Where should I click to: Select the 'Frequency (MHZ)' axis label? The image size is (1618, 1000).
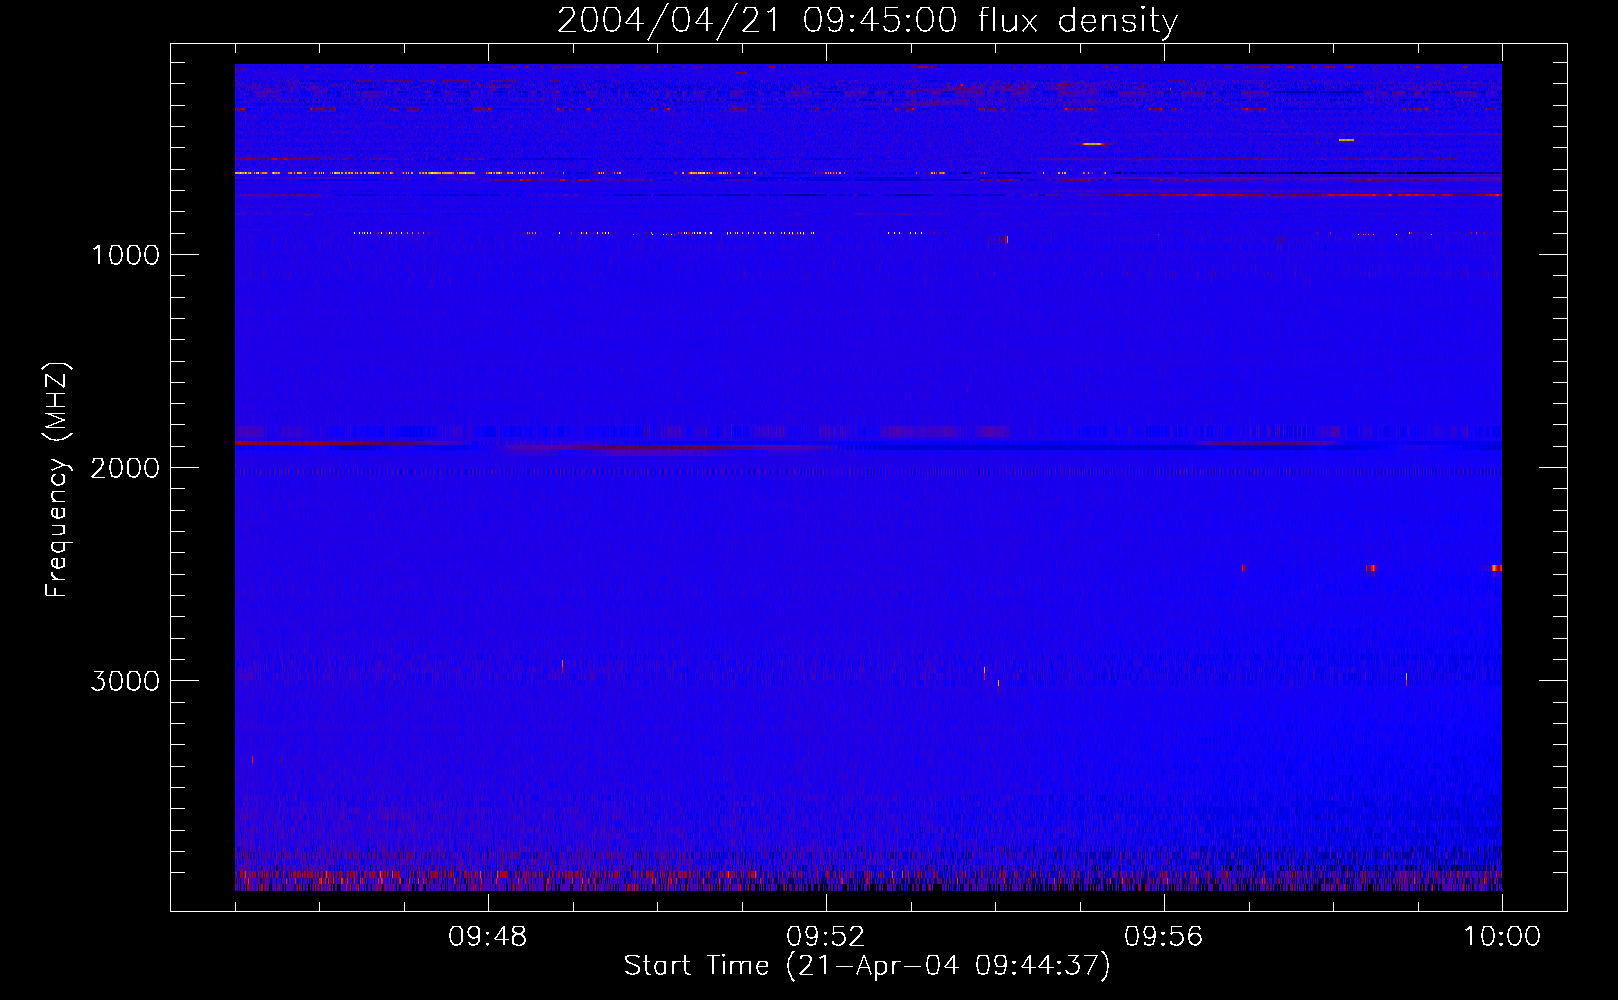(x=58, y=480)
